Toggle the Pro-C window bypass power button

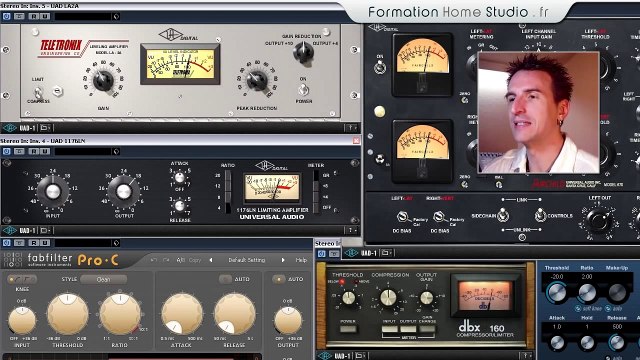7,243
